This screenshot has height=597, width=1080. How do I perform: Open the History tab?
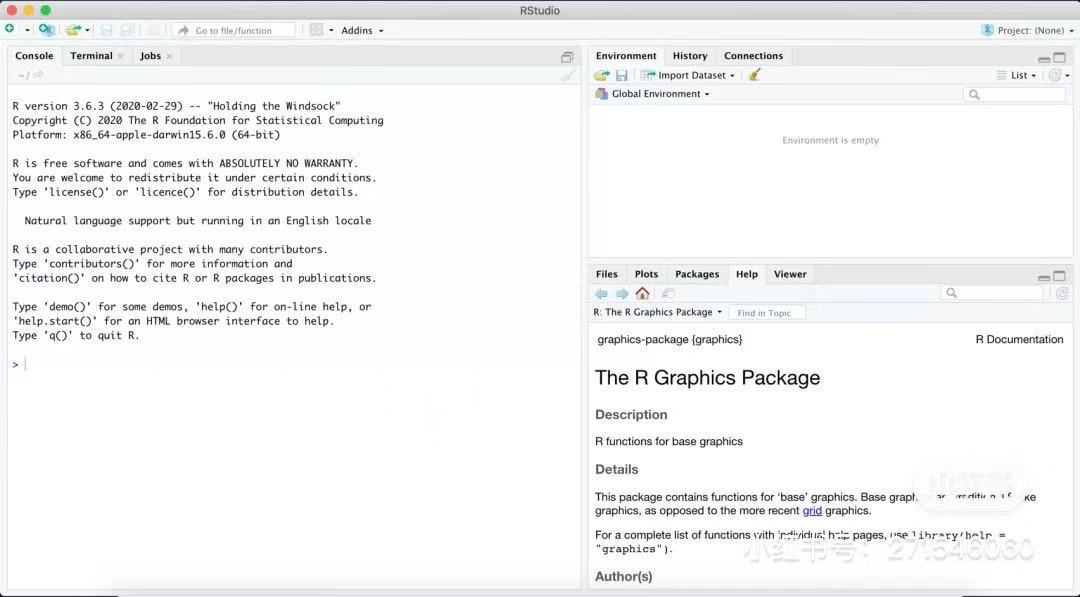(x=690, y=56)
